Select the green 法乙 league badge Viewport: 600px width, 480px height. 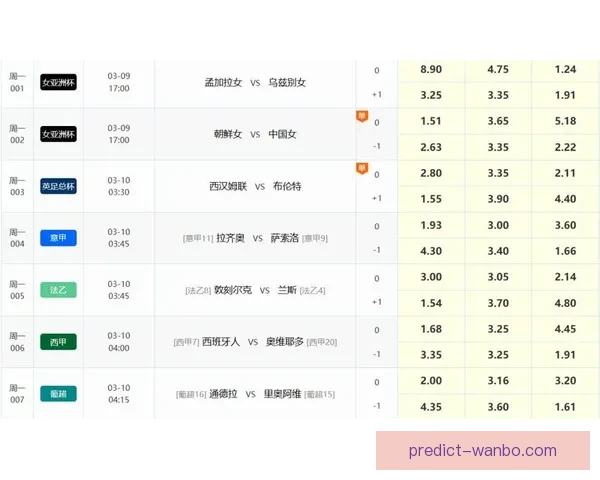point(58,290)
